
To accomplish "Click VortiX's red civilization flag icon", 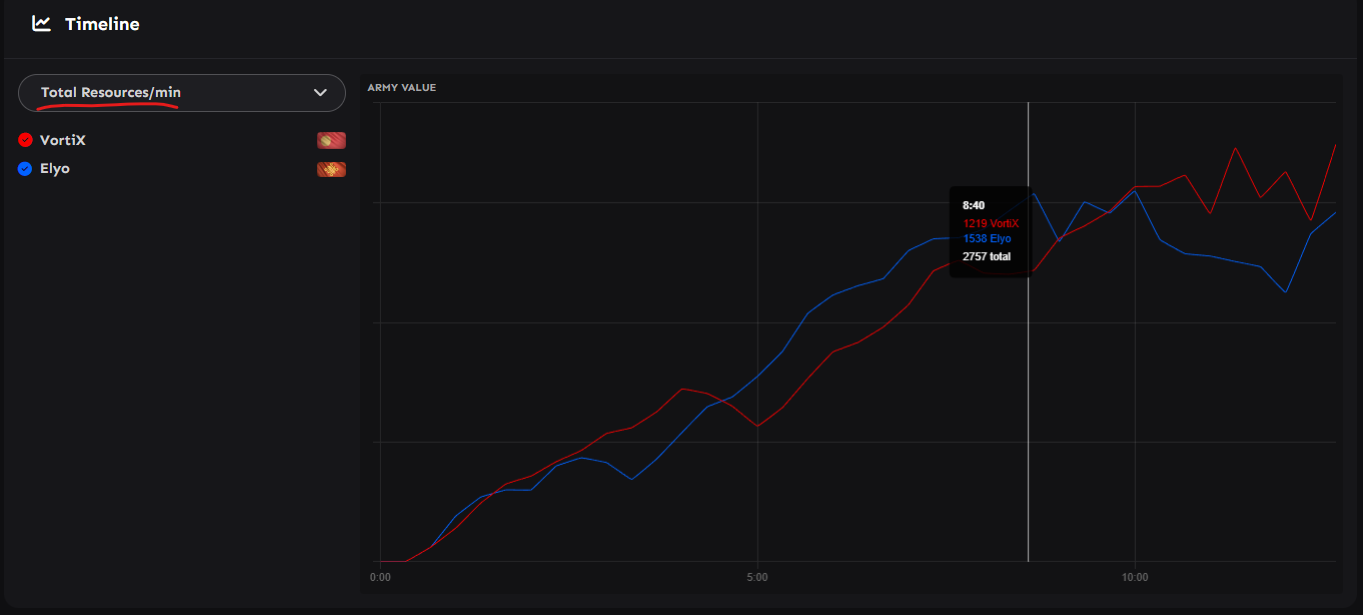I will 331,140.
